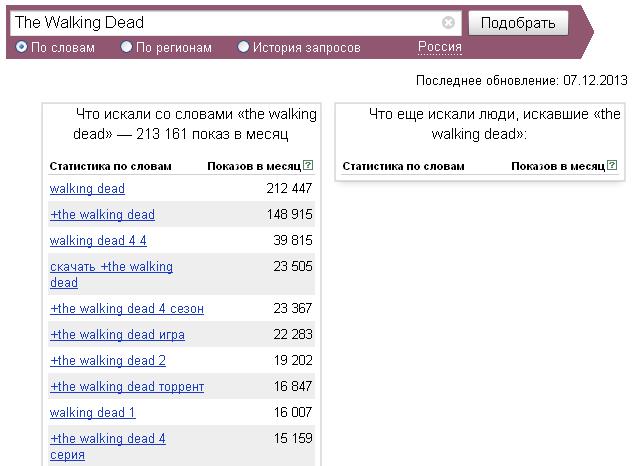Click the "Что еще искали люди" heading
Viewport: 636px width, 466px height.
point(494,124)
